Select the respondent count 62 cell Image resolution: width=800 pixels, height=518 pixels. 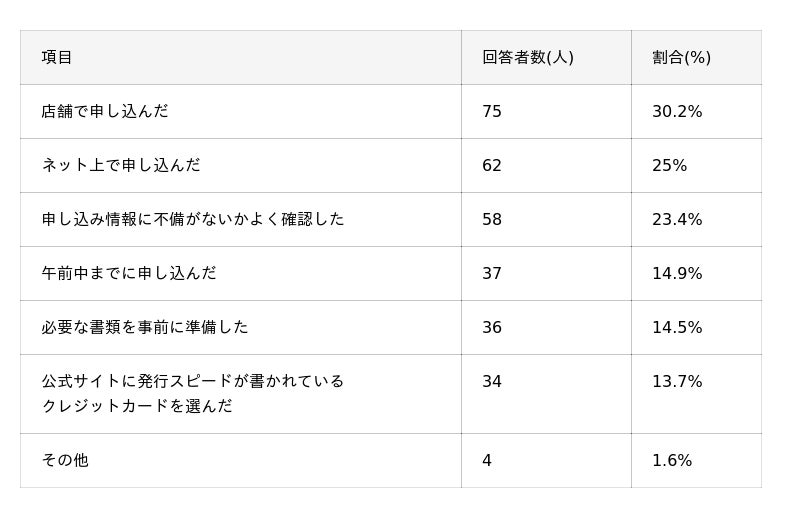pos(492,165)
